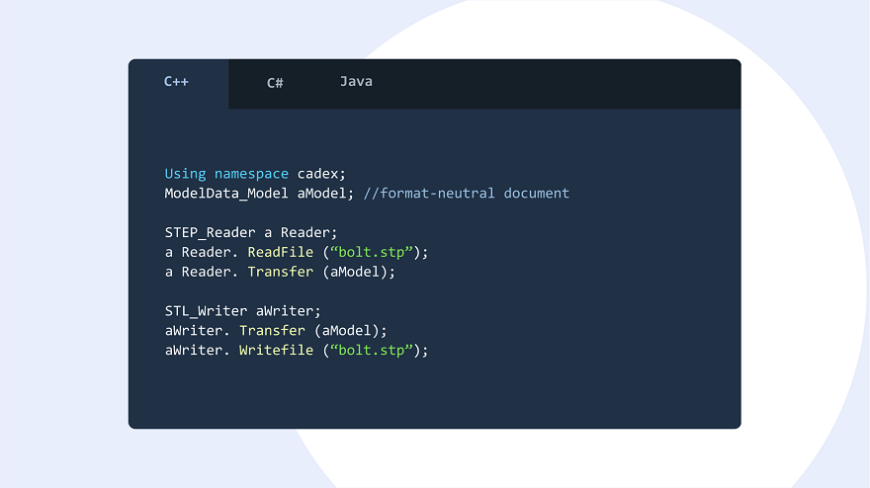This screenshot has width=870, height=488.
Task: Click the 'STEP_Reader a Reader;' line
Action: pyautogui.click(x=251, y=232)
